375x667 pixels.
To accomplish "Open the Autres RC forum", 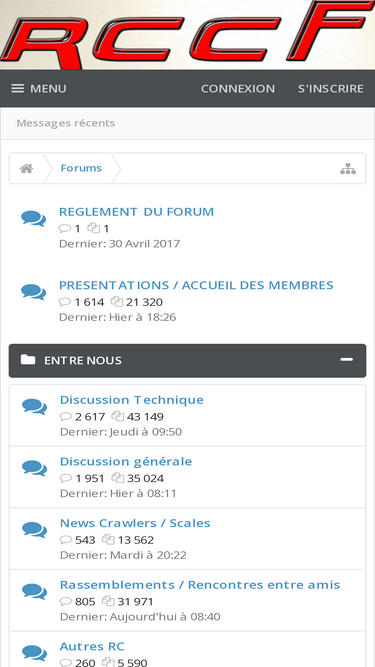I will 92,647.
